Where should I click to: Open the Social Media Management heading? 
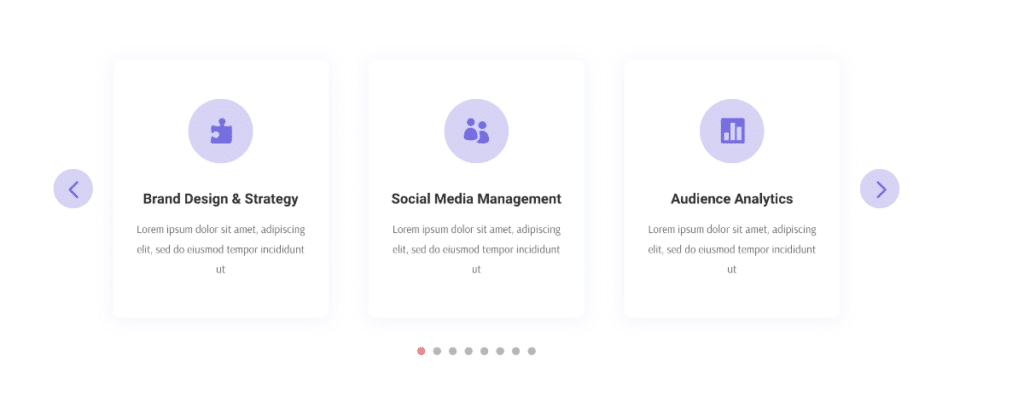[x=476, y=199]
